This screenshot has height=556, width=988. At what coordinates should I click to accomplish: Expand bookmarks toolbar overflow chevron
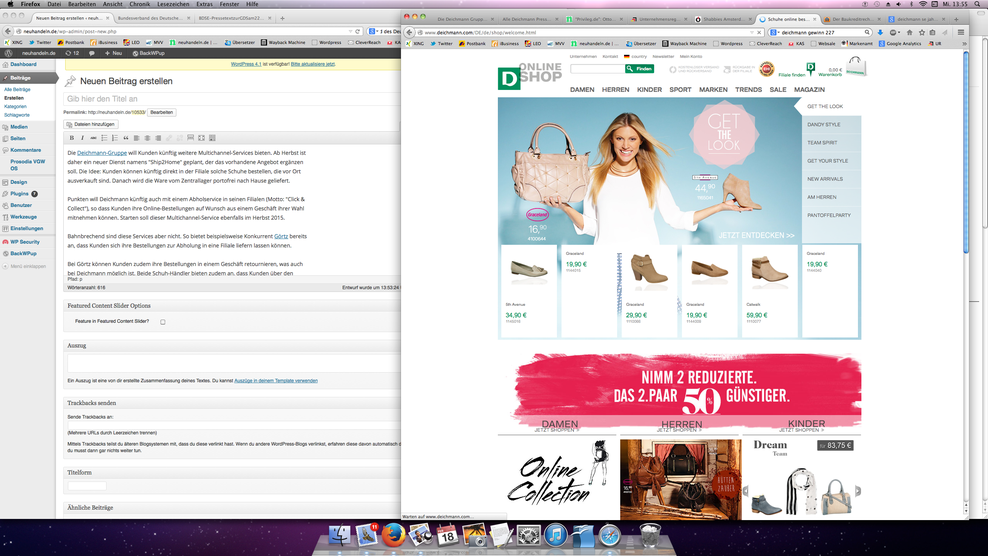(964, 43)
